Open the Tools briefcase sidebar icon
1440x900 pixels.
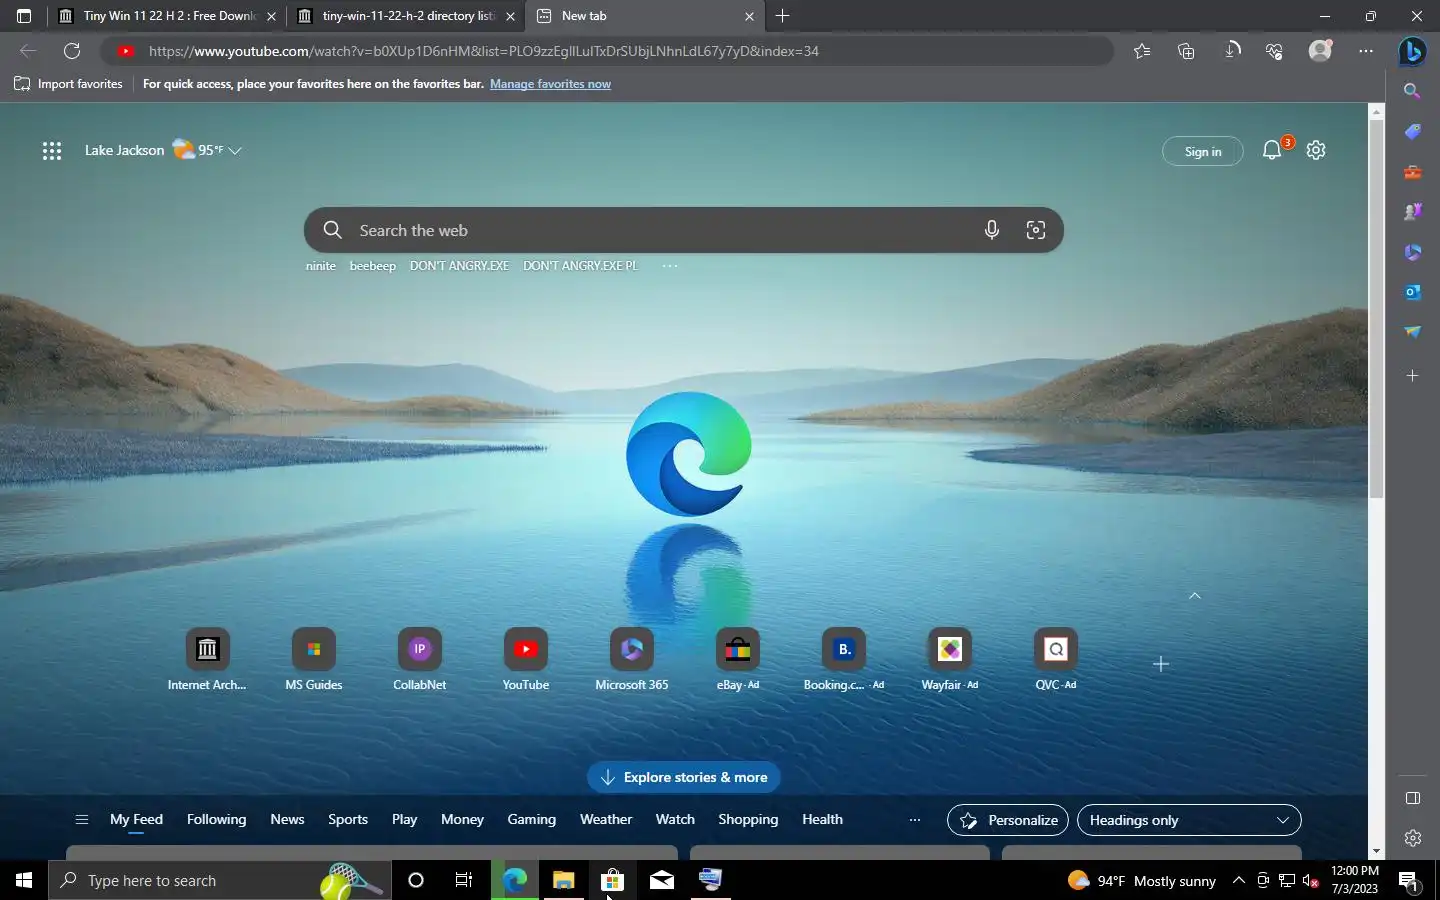(1412, 172)
